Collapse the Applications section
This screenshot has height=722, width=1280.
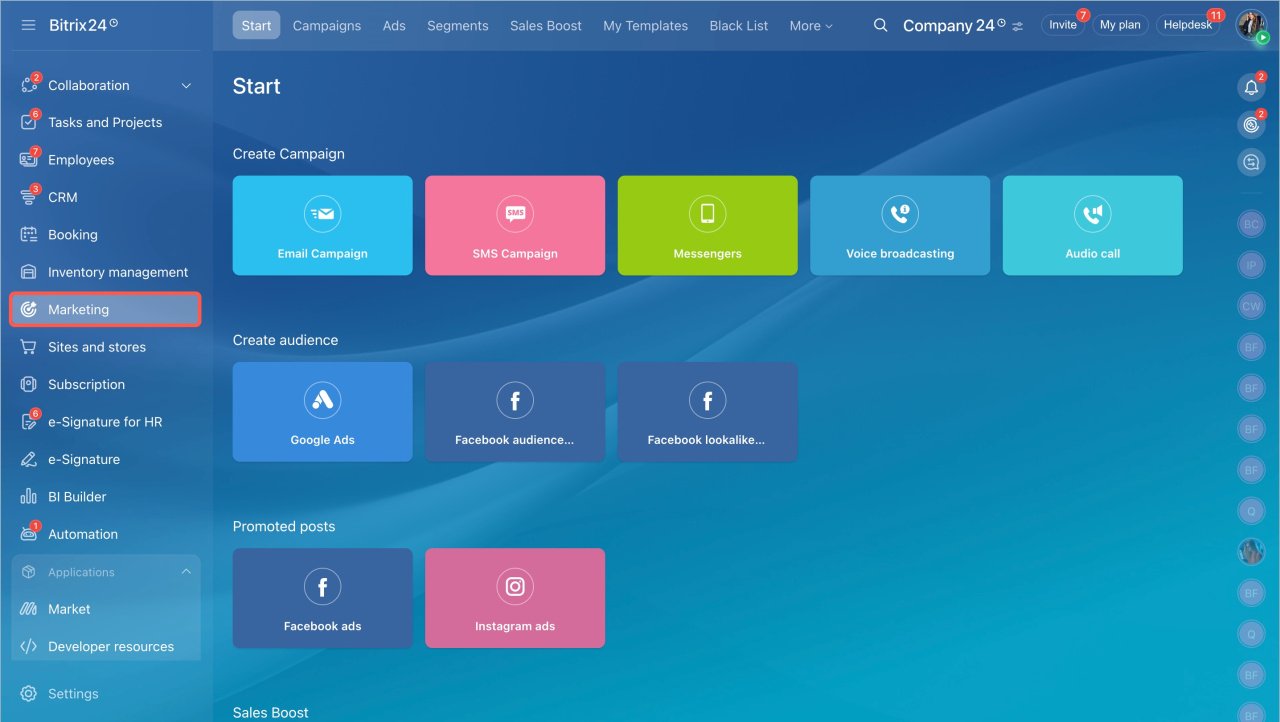coord(186,572)
